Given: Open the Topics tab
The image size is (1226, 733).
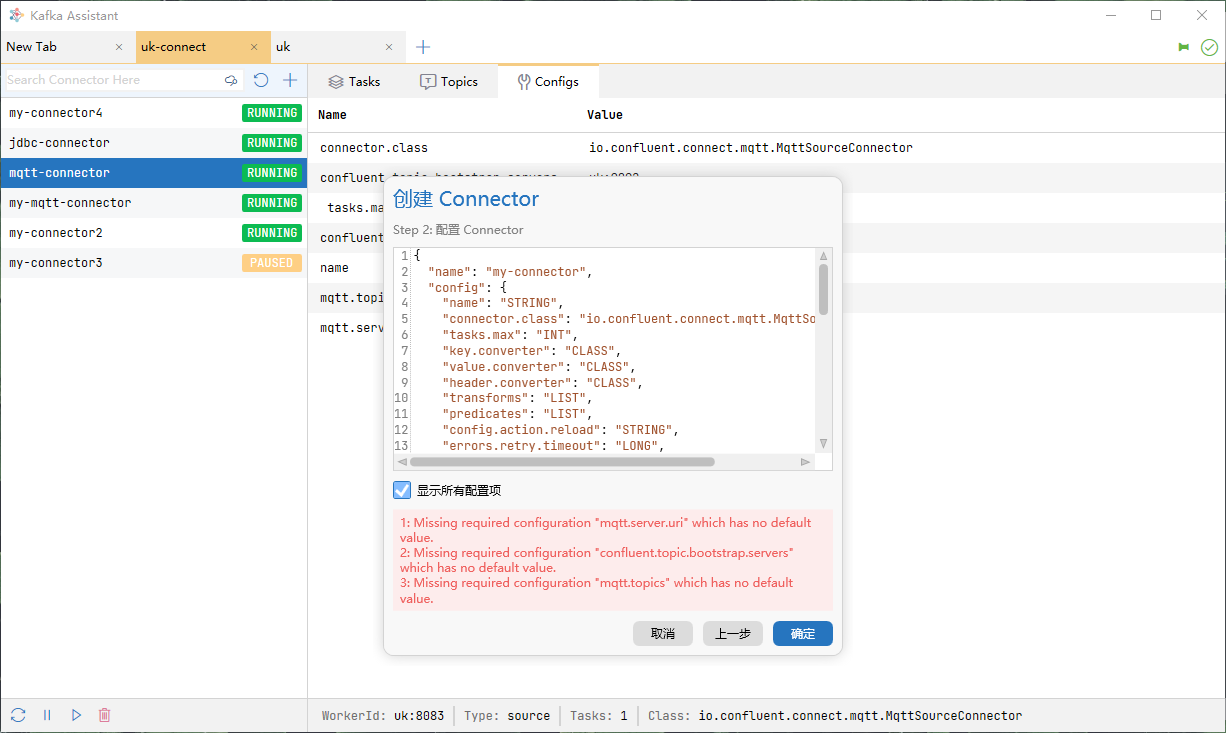Looking at the screenshot, I should pos(449,81).
